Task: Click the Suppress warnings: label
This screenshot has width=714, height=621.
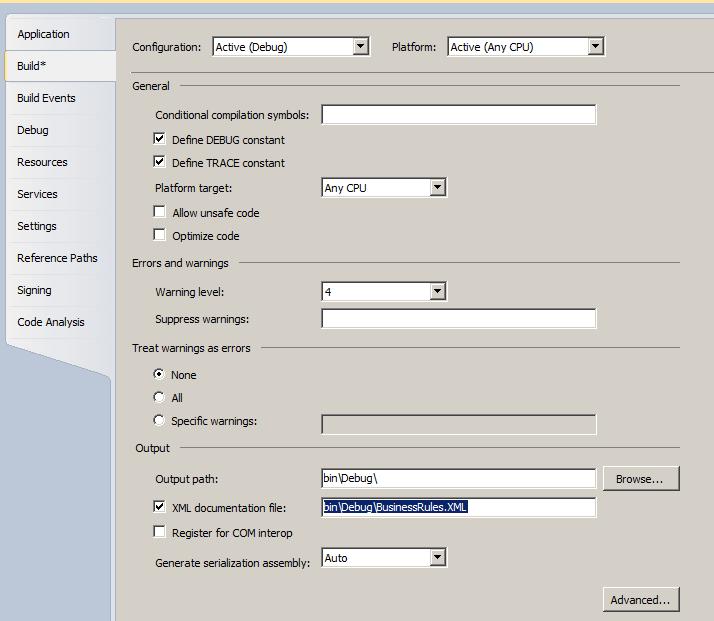Action: tap(202, 319)
